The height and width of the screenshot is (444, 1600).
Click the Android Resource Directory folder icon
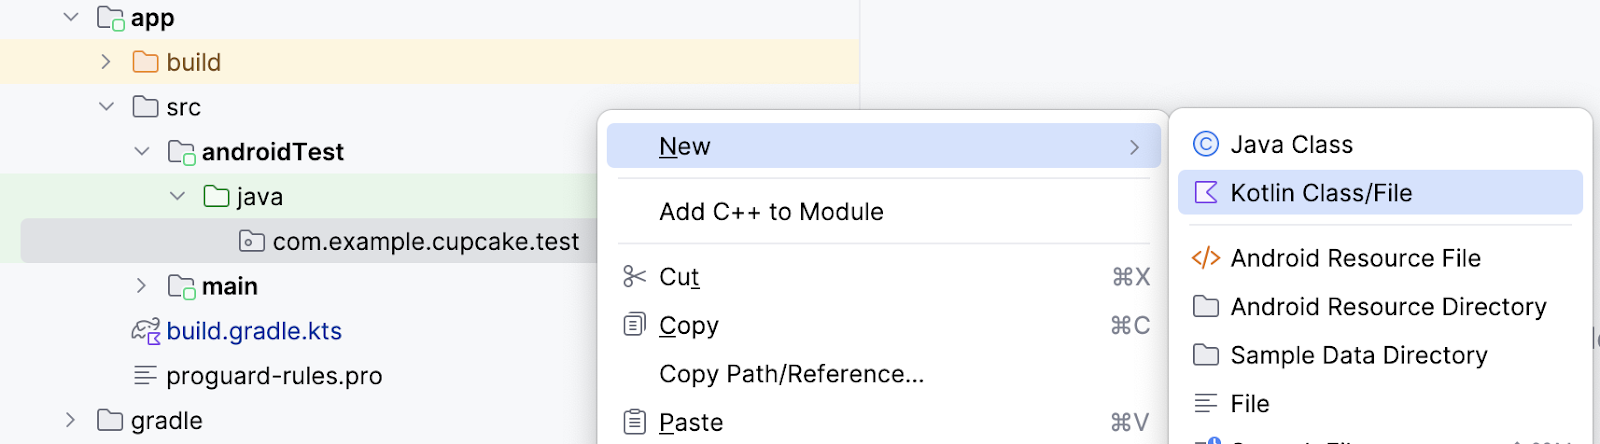[1206, 307]
